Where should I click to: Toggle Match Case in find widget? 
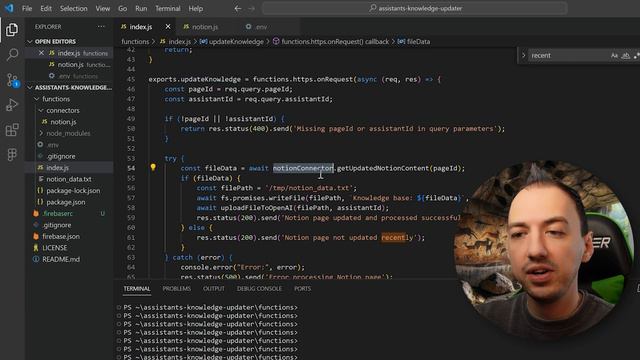(614, 56)
